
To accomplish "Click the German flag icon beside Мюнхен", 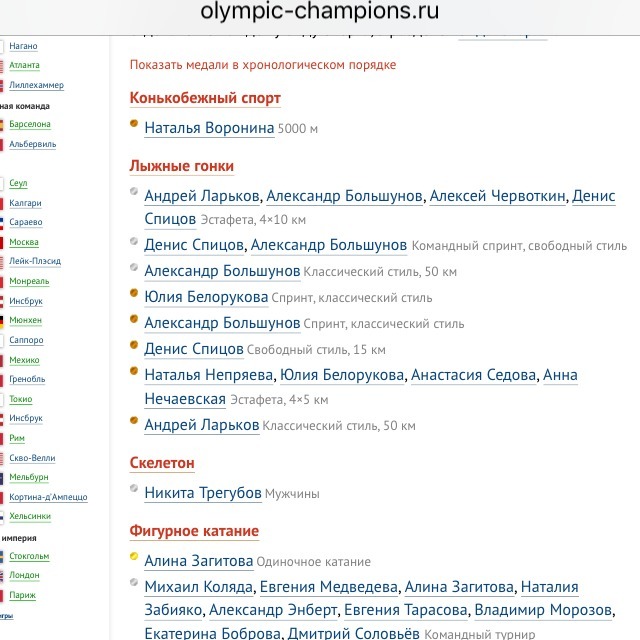I will 2,321.
